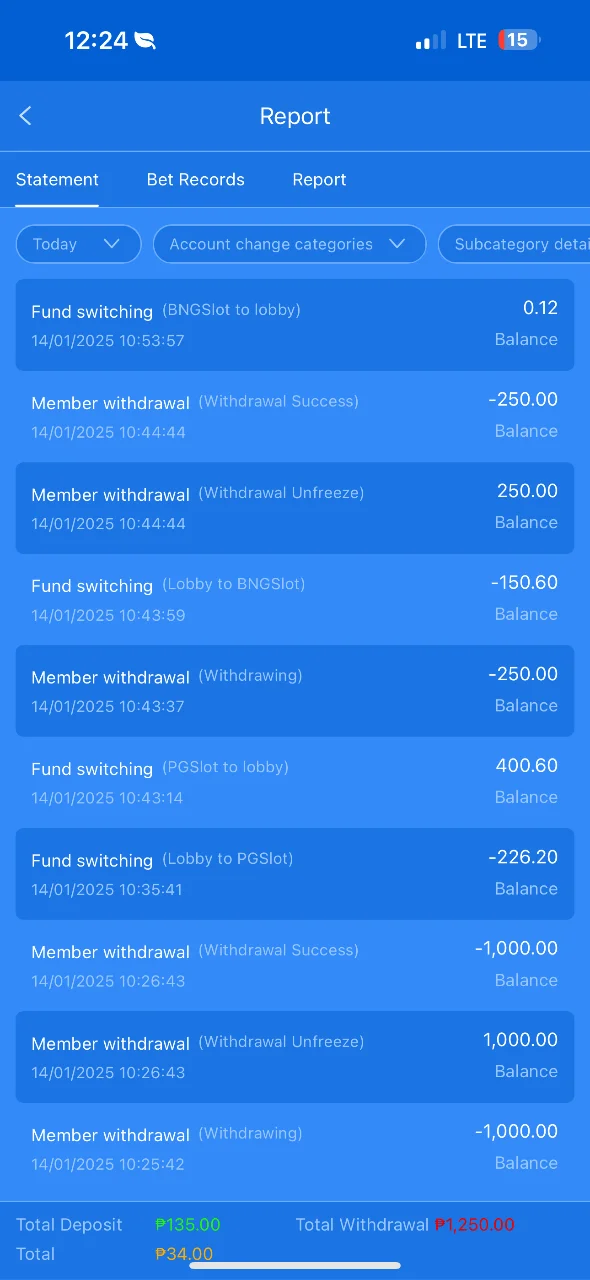Screen dimensions: 590x1280
Task: Expand Account change categories dropdown
Action: tap(289, 244)
